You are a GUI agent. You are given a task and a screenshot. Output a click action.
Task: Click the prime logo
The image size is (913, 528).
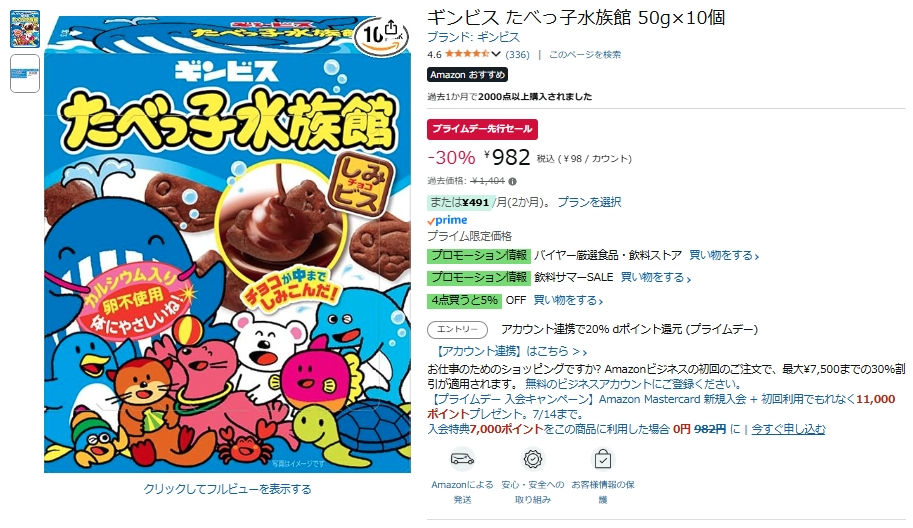tap(447, 220)
